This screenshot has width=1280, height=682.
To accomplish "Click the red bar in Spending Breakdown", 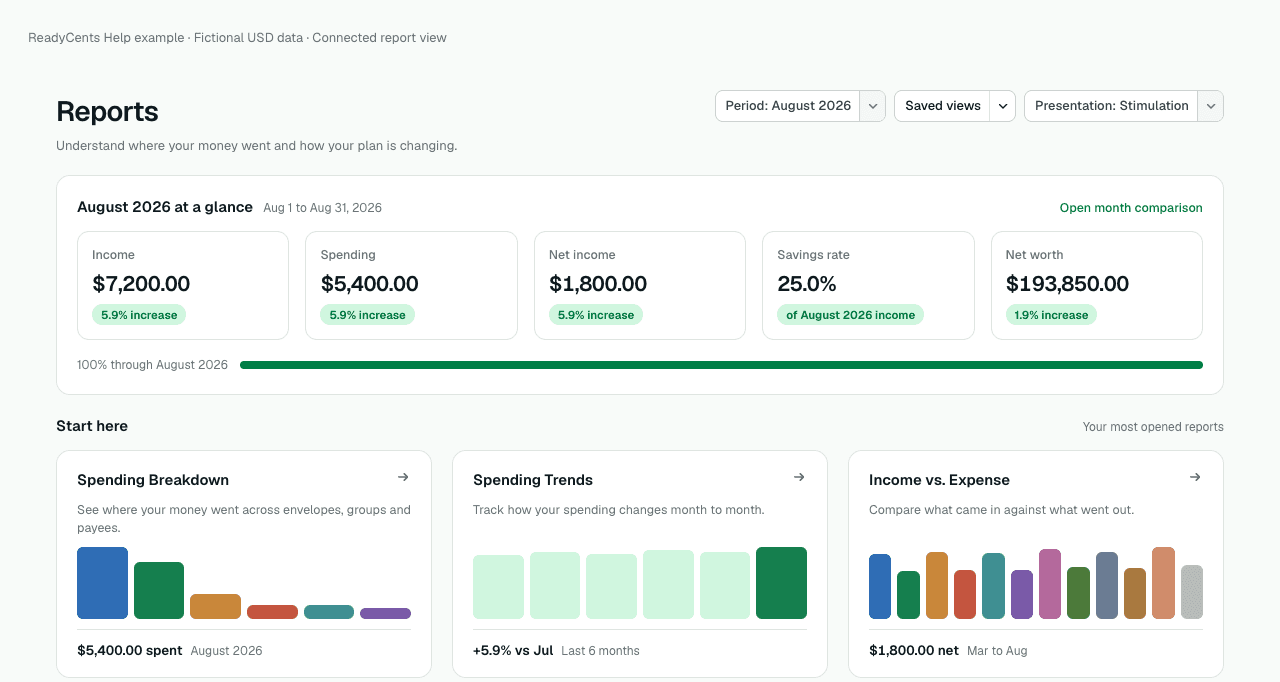I will coord(272,612).
